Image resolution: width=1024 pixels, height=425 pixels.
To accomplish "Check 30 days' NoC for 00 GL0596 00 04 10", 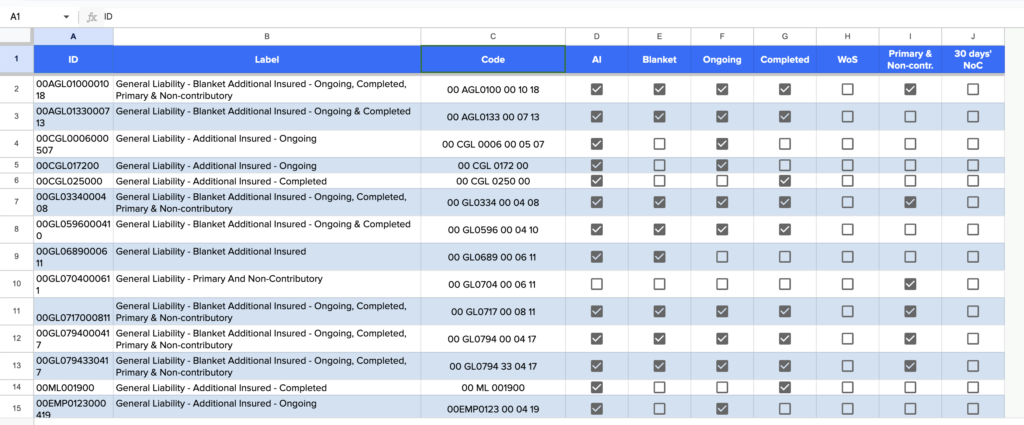I will tap(972, 230).
